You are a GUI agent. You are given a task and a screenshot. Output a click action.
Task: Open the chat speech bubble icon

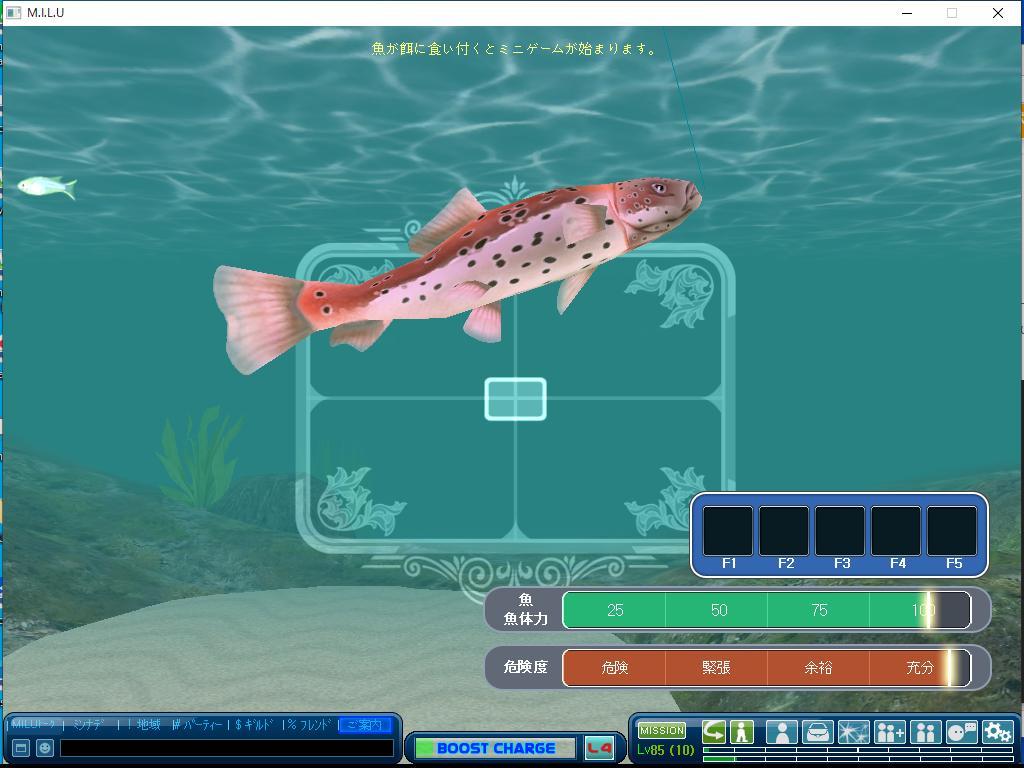961,732
